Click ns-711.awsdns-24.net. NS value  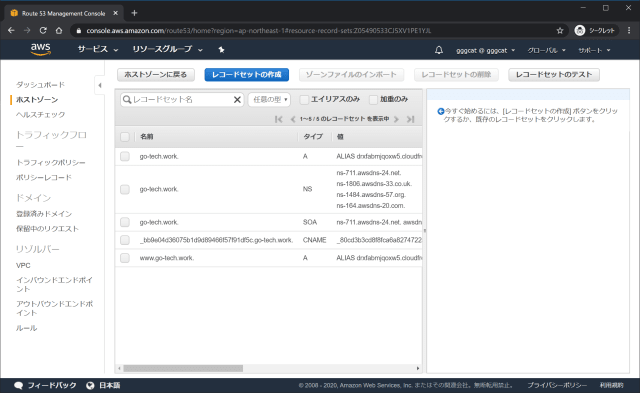click(x=369, y=173)
